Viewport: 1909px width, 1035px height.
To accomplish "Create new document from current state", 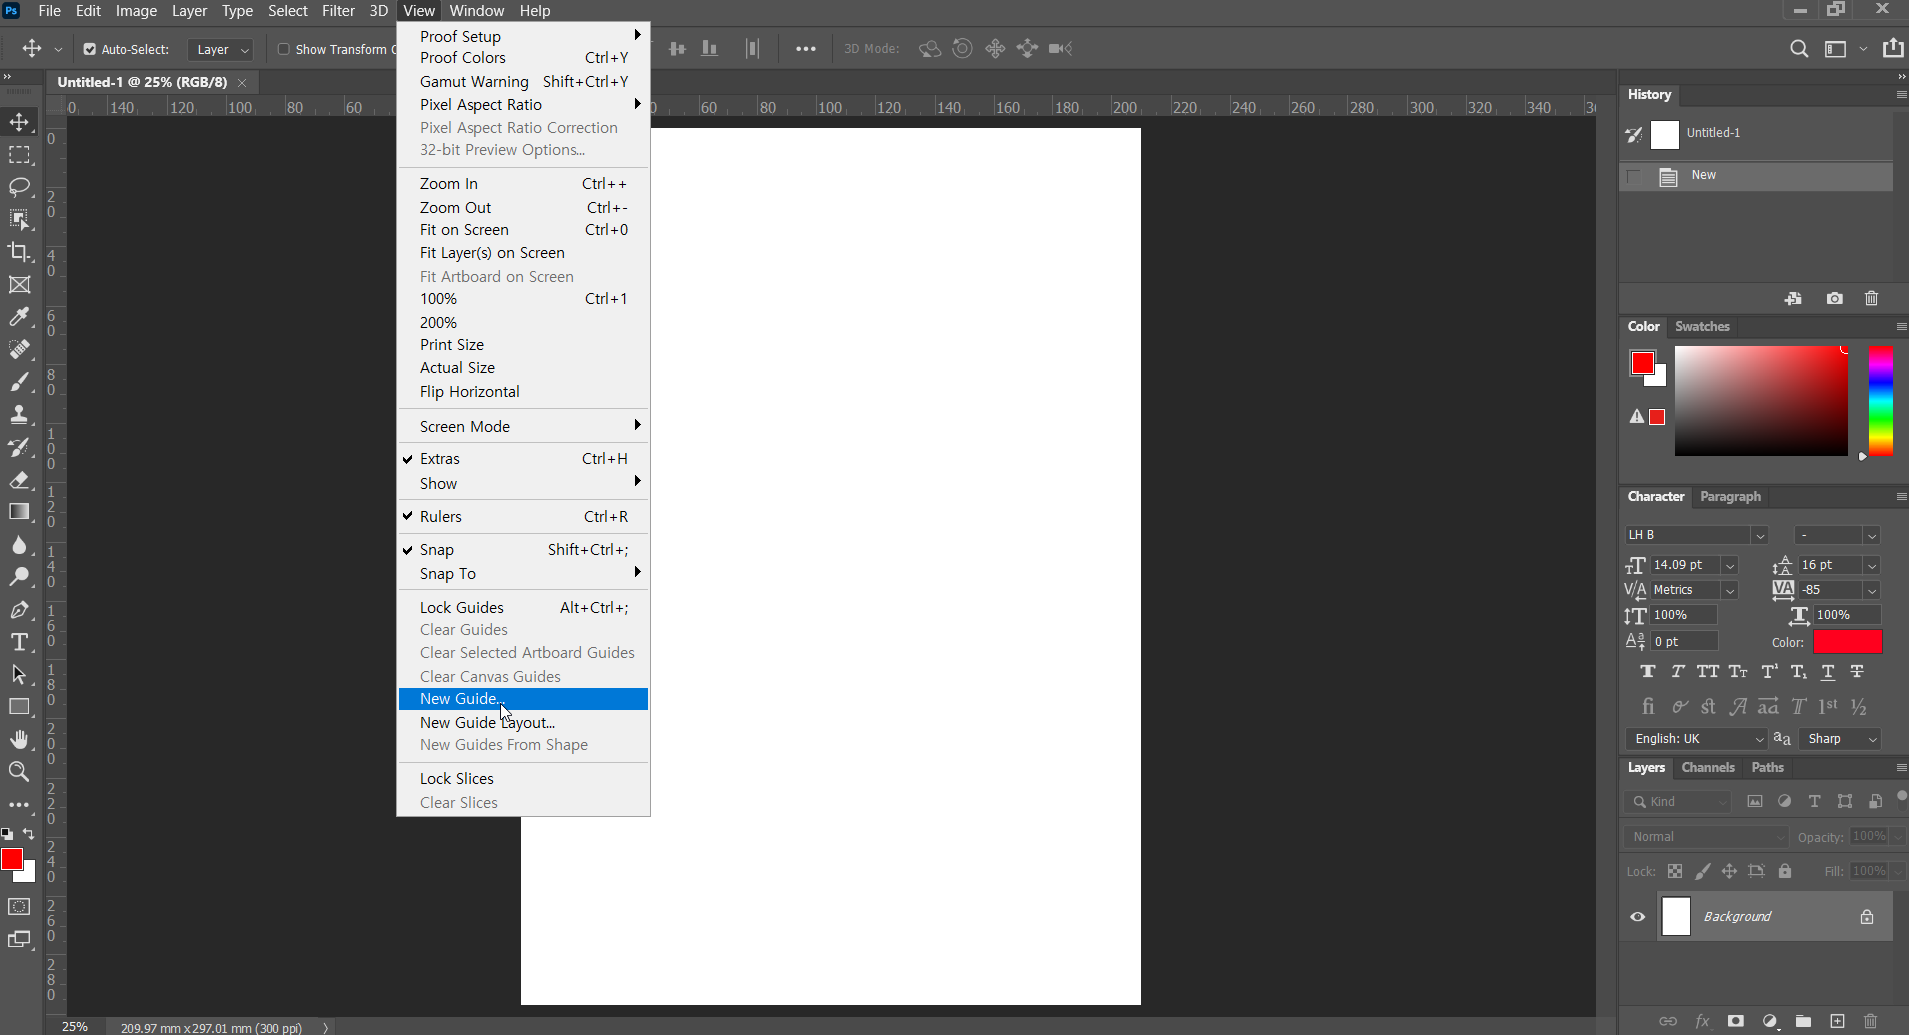I will (x=1793, y=298).
